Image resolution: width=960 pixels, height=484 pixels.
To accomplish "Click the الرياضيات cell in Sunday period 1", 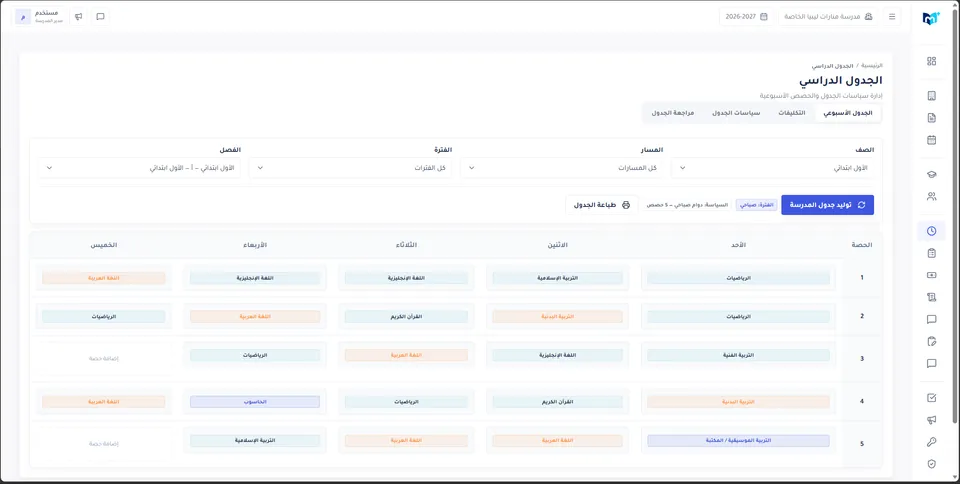I will coord(738,278).
